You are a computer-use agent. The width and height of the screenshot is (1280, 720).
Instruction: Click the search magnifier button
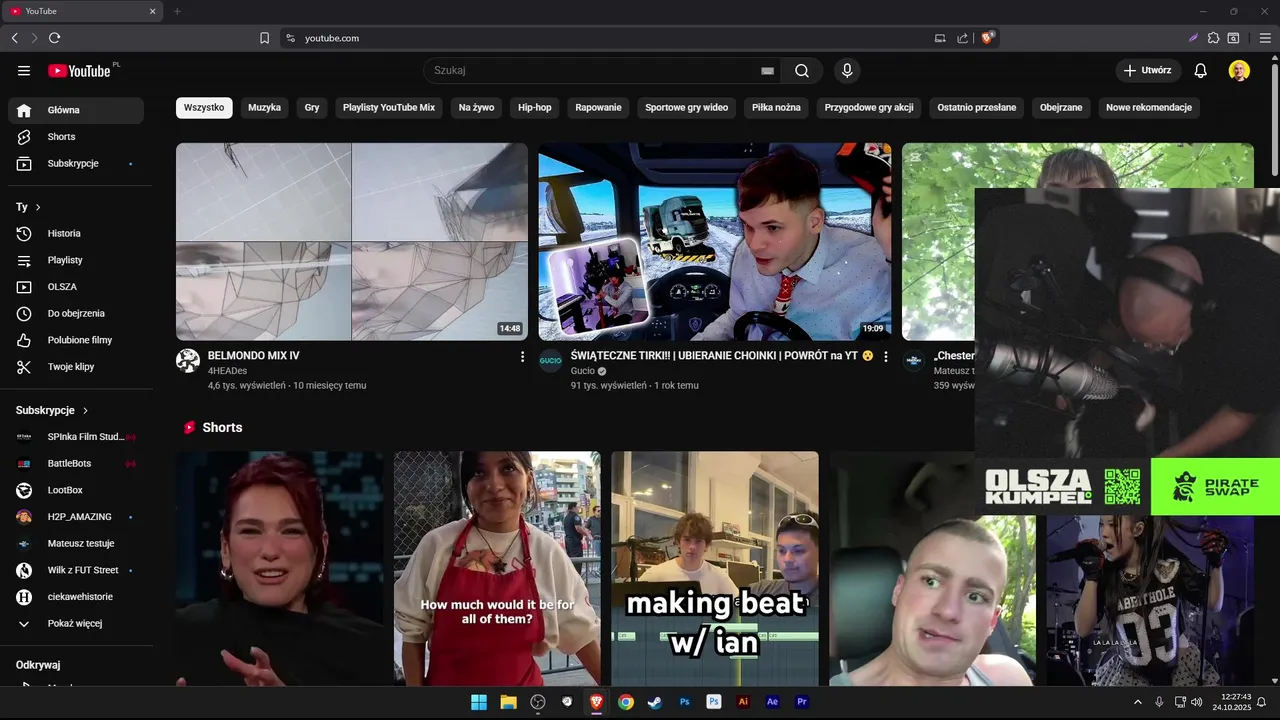coord(802,71)
